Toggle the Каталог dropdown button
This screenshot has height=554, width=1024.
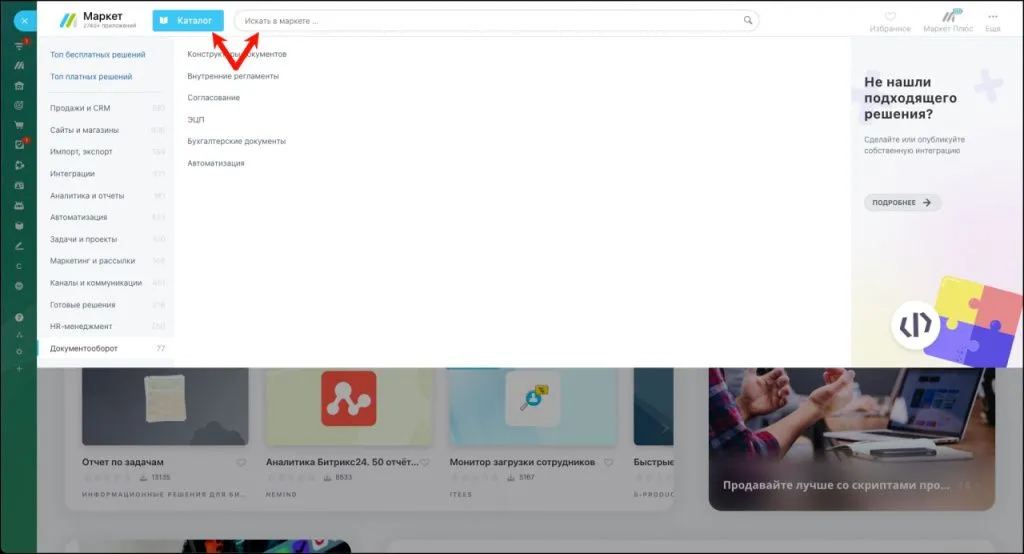click(188, 20)
